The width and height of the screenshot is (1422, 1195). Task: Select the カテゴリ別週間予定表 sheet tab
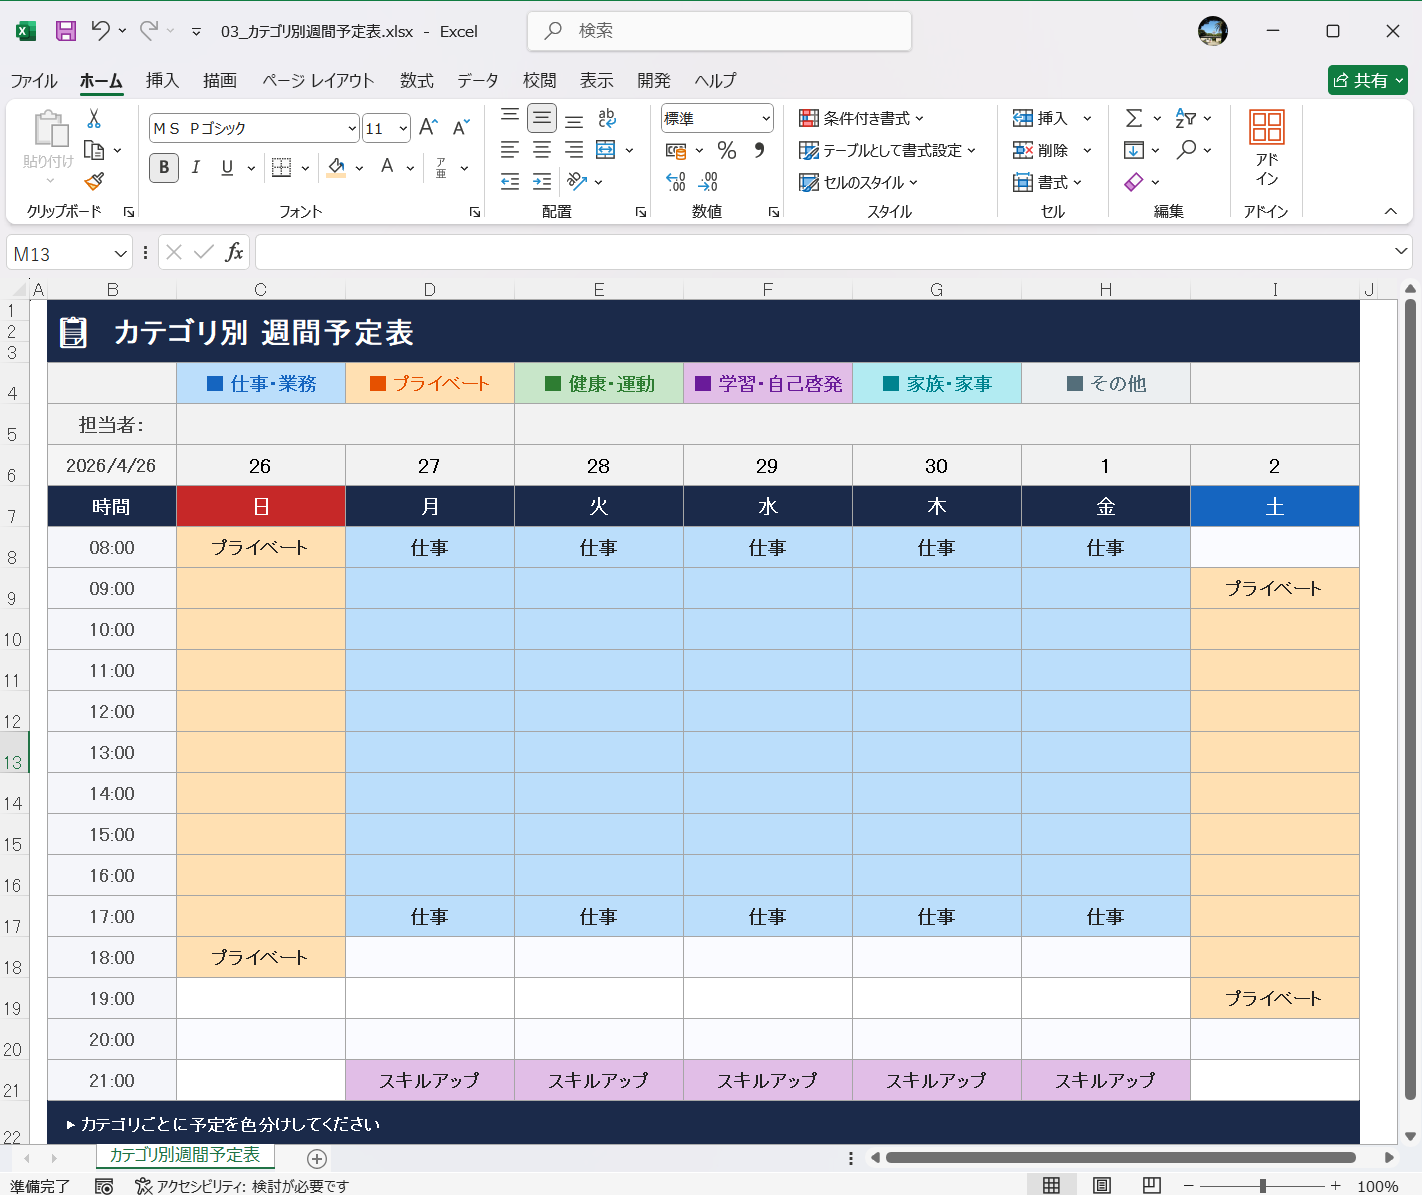point(184,1155)
